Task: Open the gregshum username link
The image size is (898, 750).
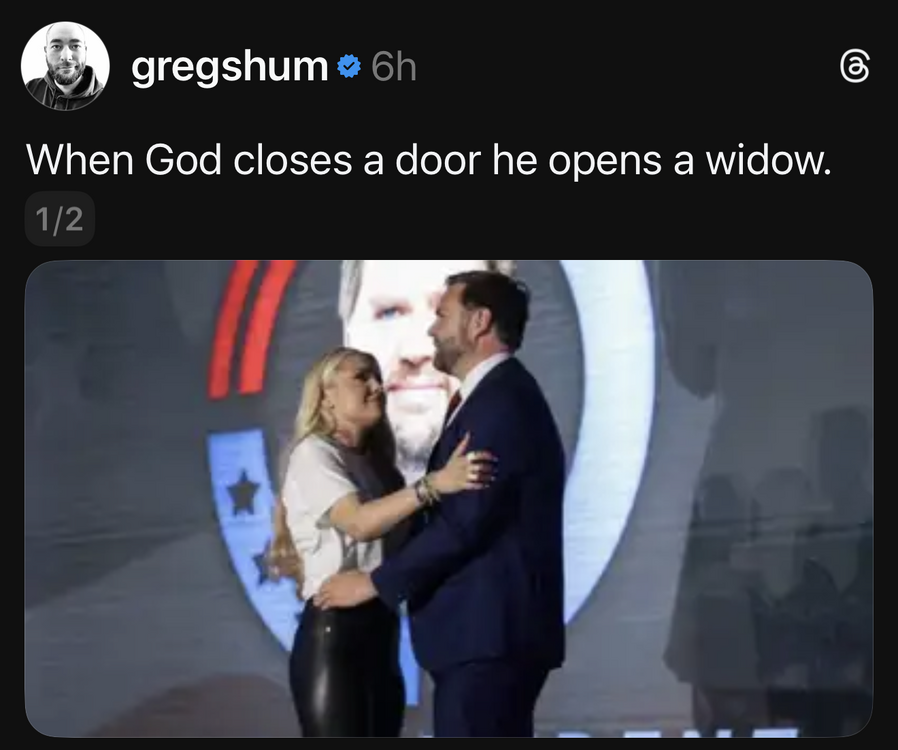Action: click(229, 68)
